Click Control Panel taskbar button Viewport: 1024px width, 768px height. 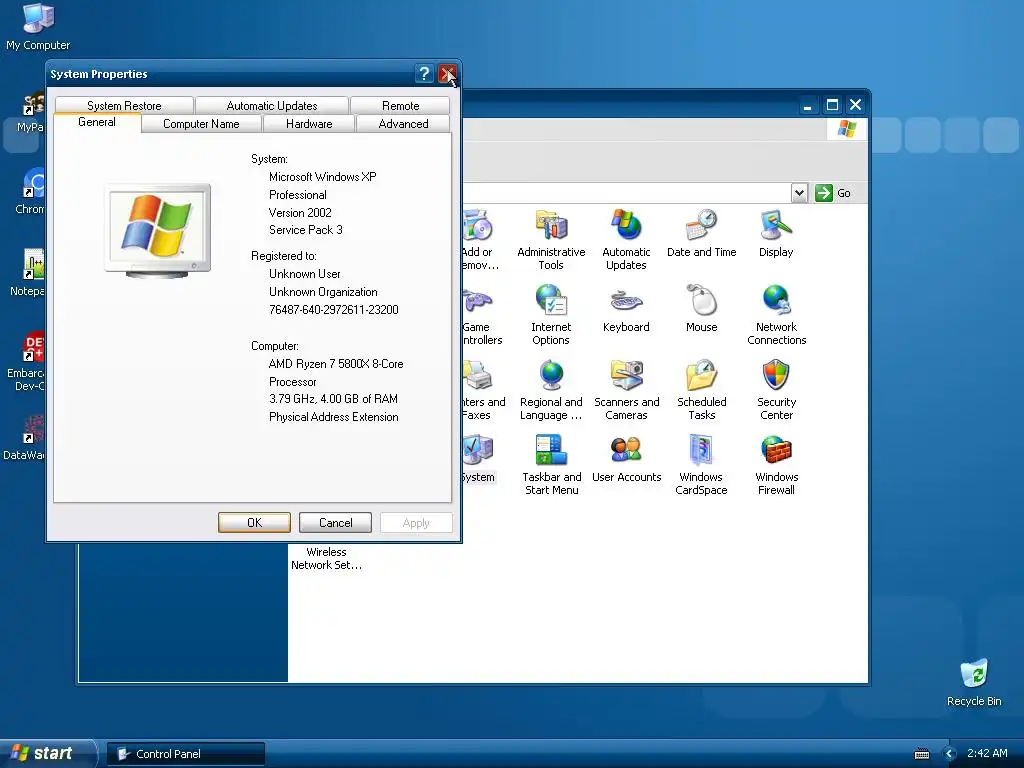click(185, 754)
